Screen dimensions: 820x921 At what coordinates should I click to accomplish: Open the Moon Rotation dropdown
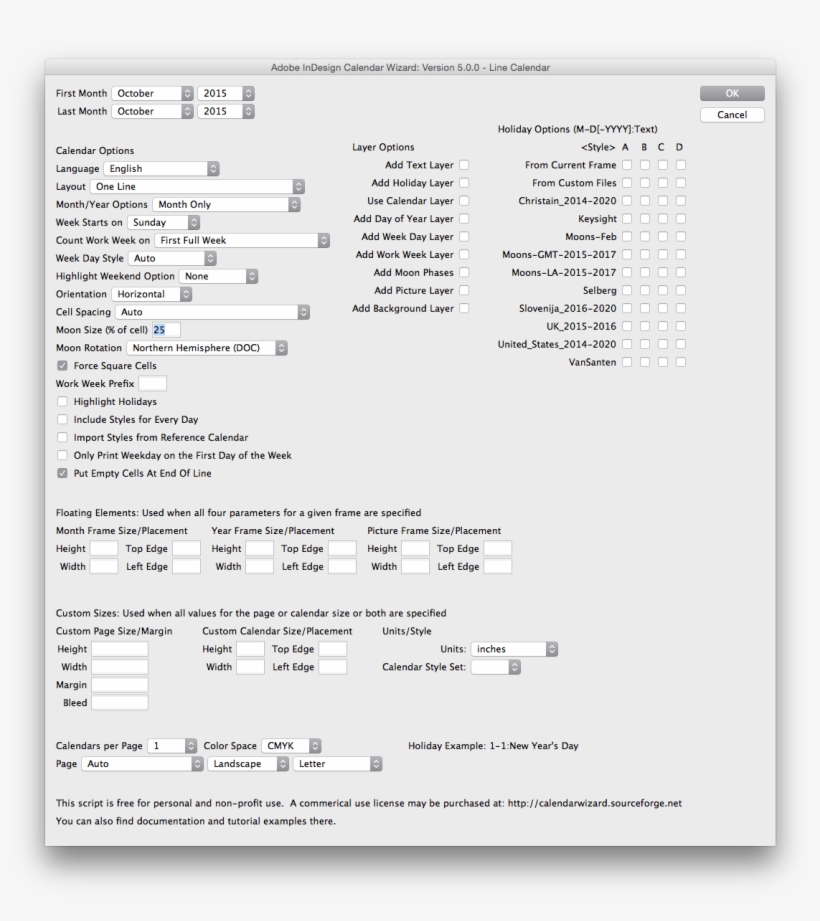(200, 347)
